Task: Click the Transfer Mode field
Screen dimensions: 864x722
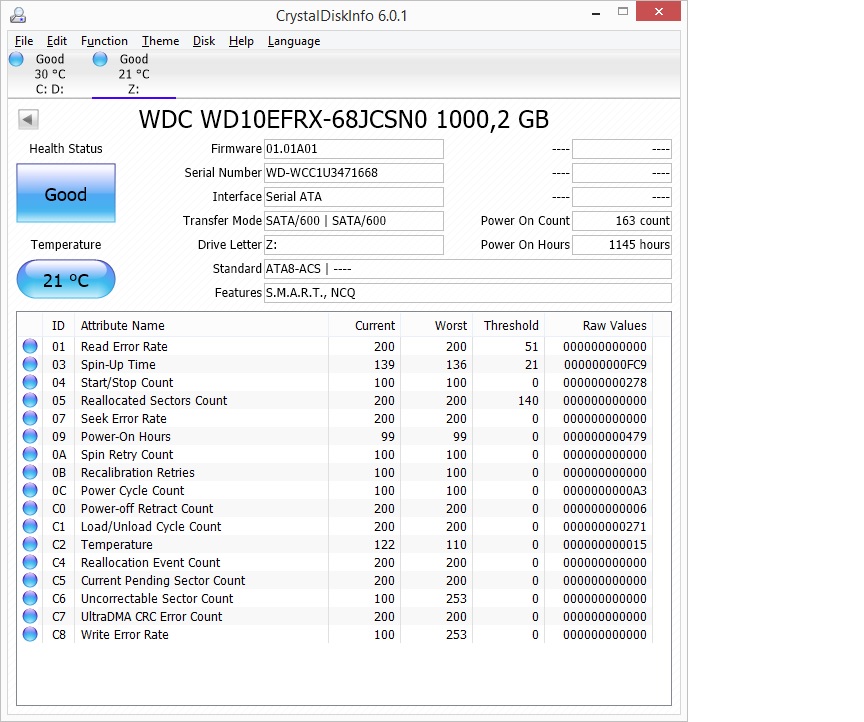Action: 354,220
